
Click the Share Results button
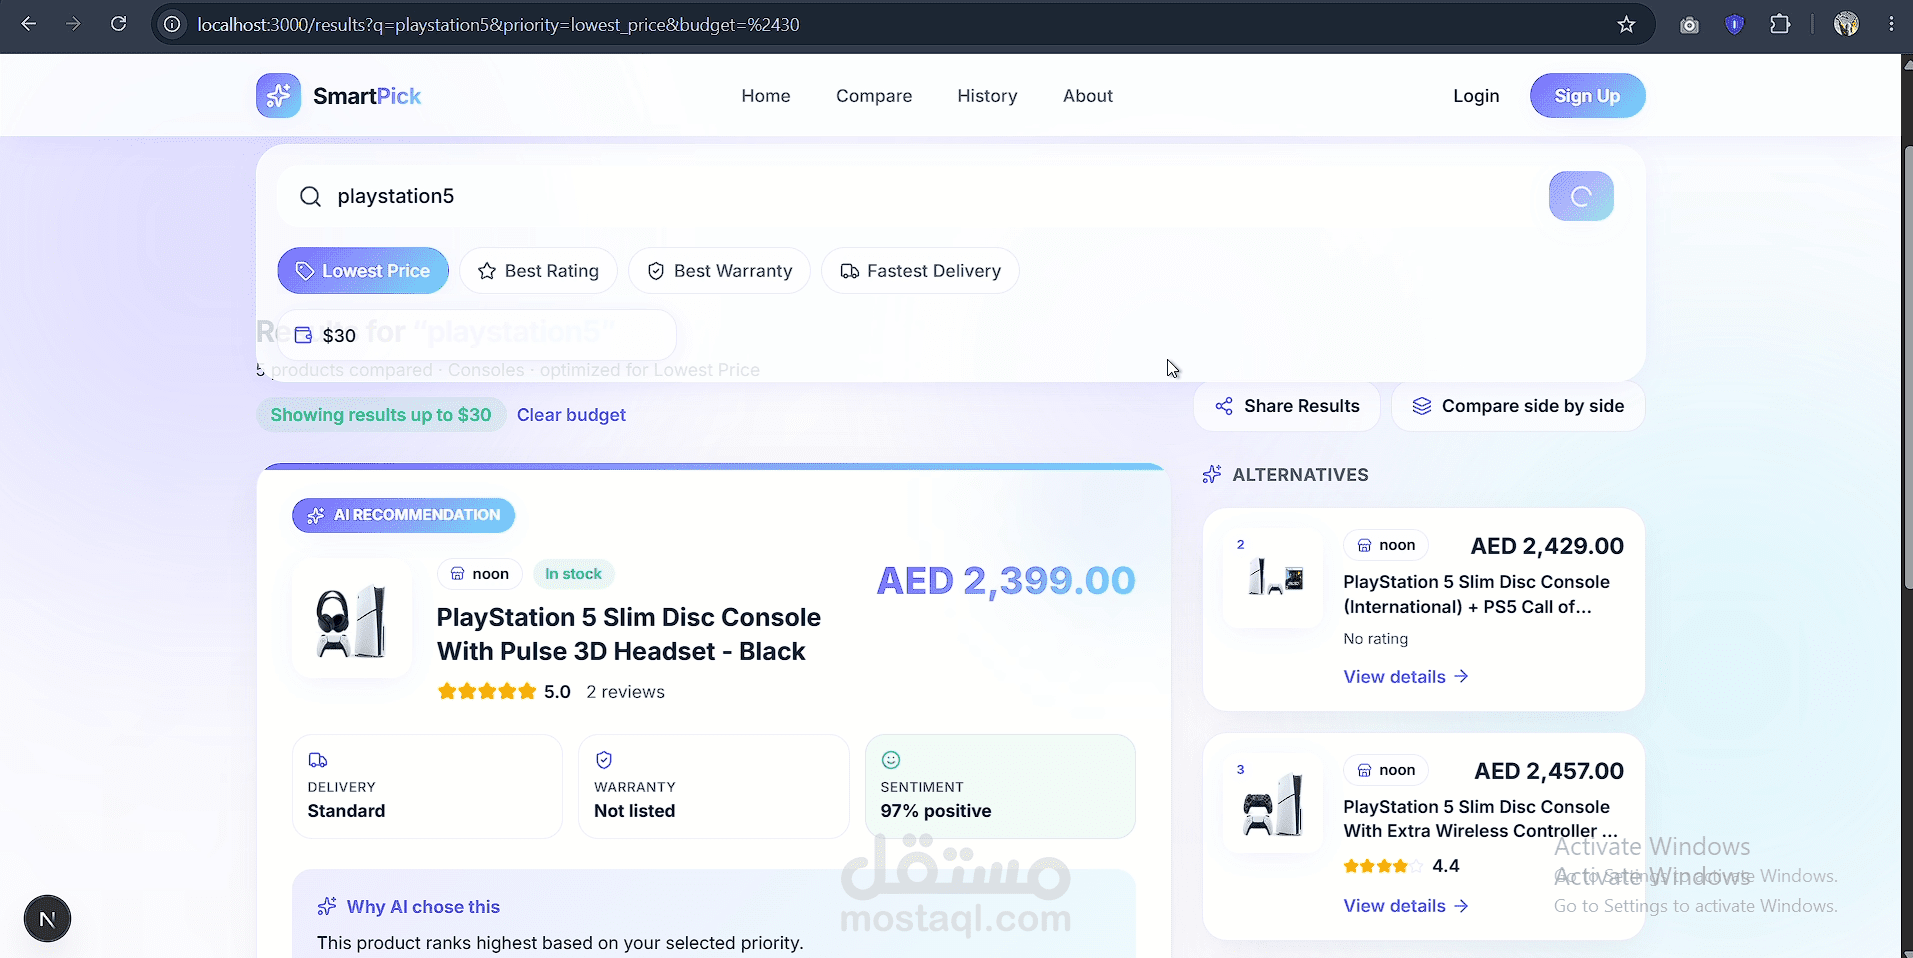point(1287,406)
